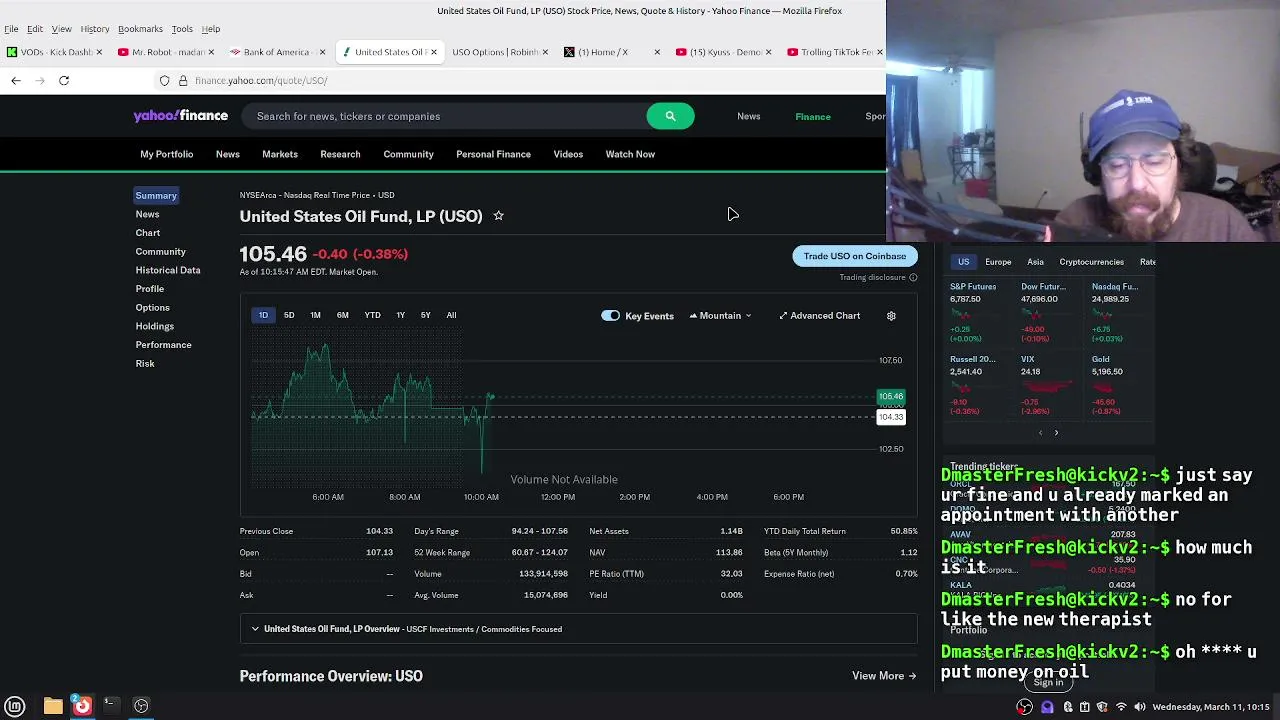Open the Firefox Tools menu

182,29
